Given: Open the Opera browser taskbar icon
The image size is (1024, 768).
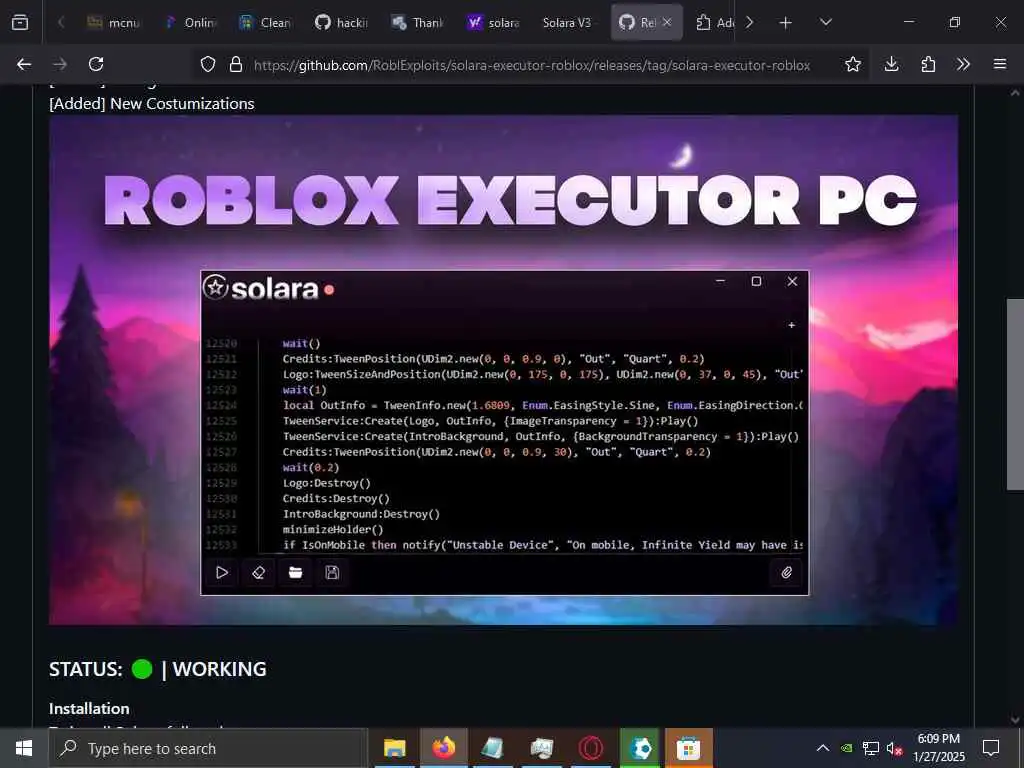Looking at the screenshot, I should (x=591, y=748).
